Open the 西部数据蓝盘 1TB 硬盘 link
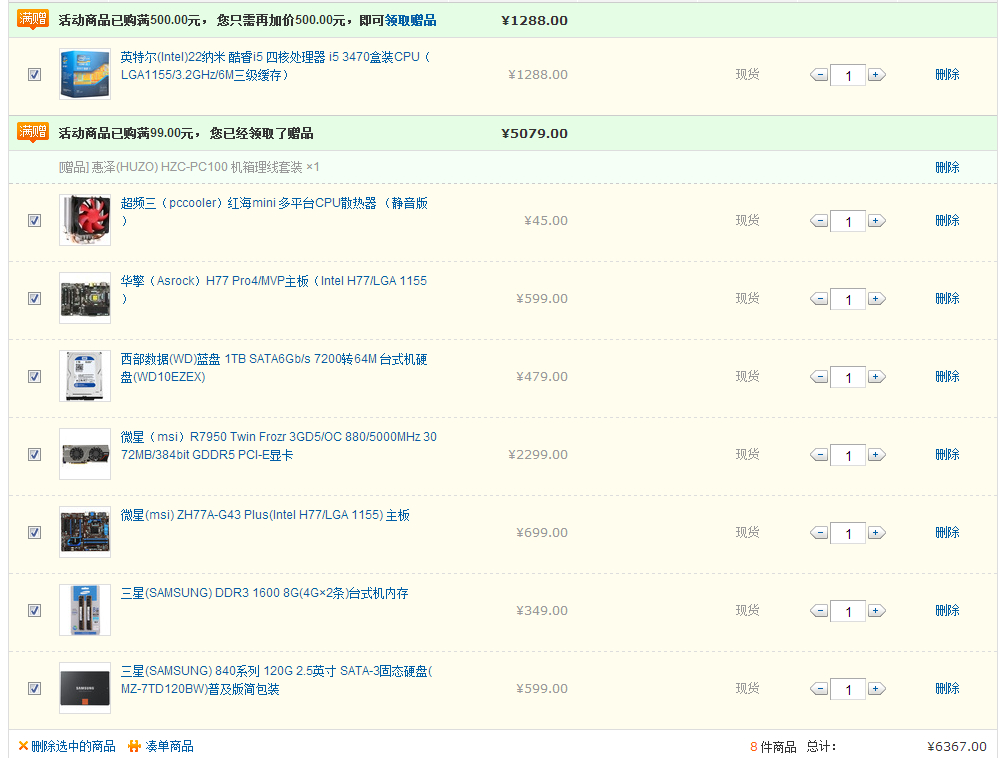This screenshot has width=1007, height=758. click(x=274, y=368)
